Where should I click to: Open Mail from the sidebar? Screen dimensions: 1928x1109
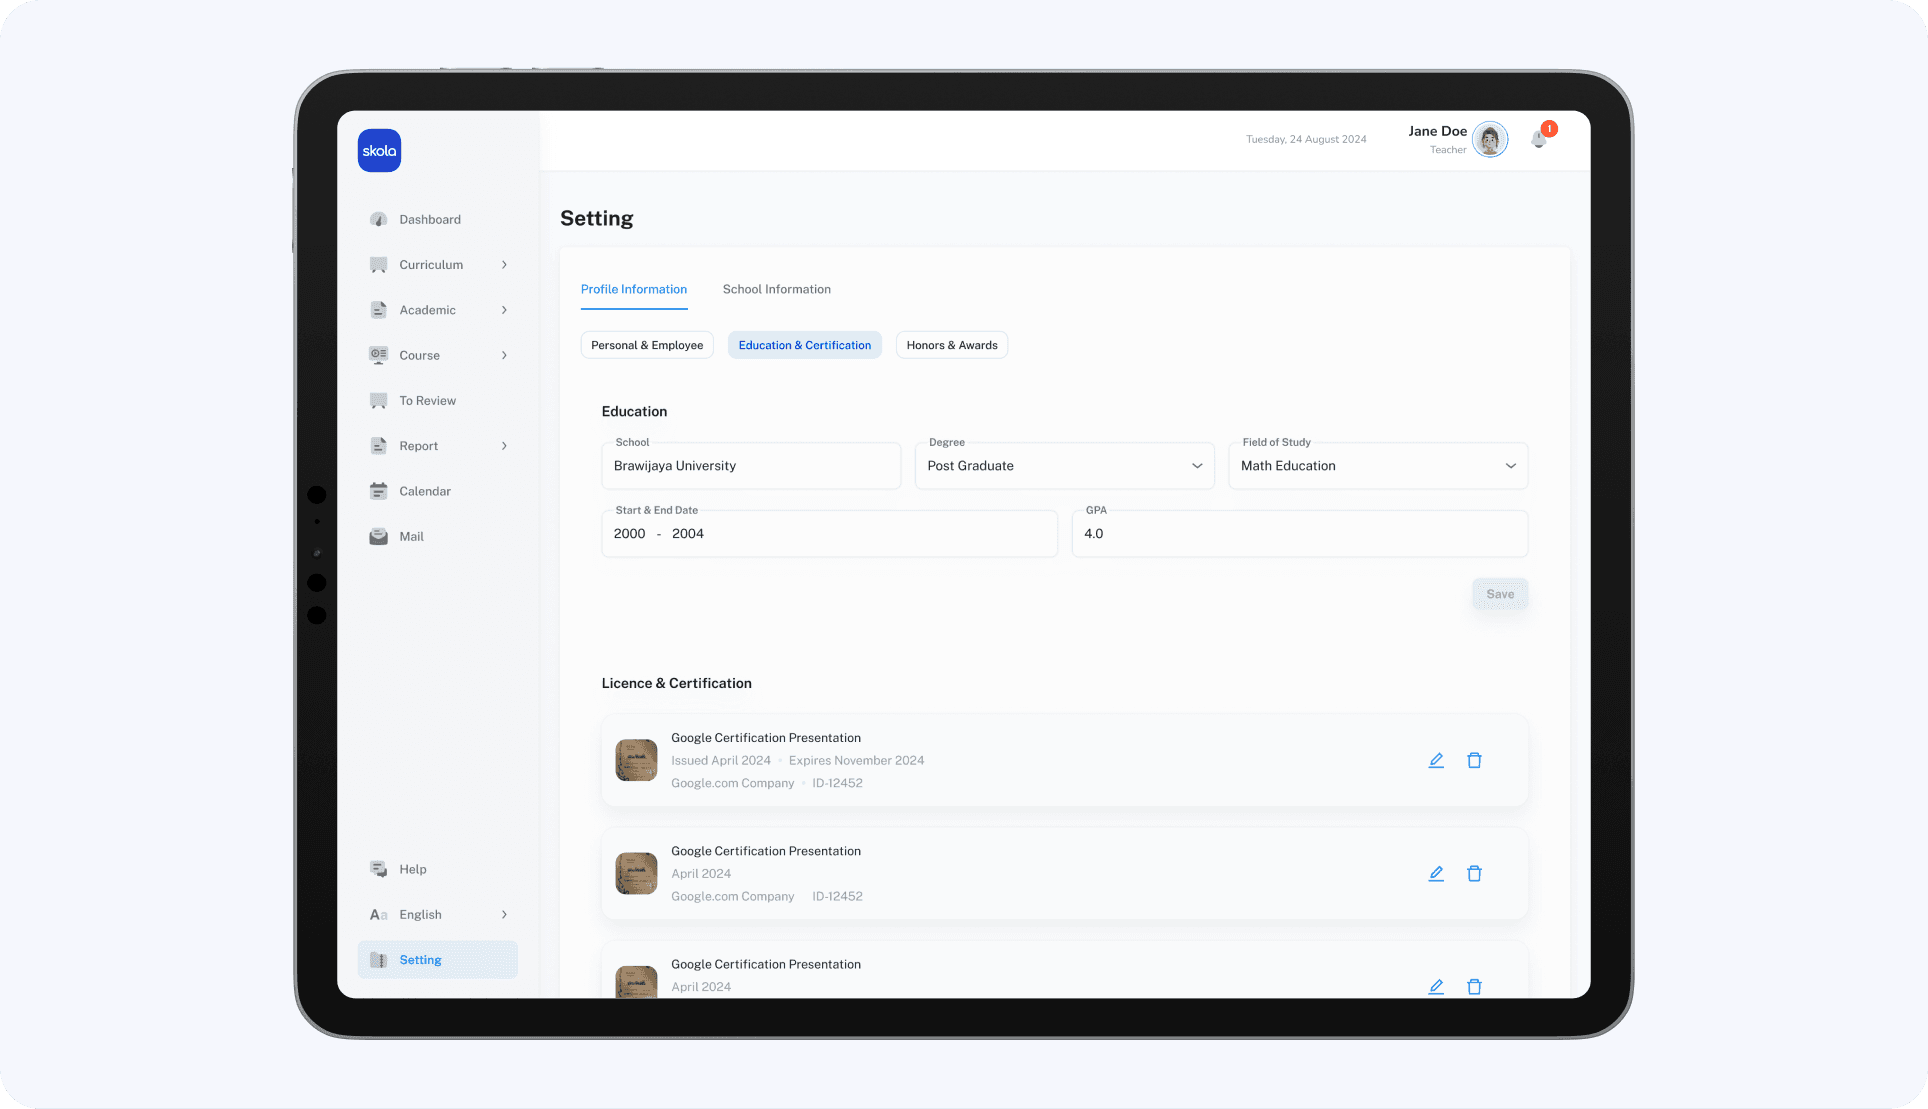tap(411, 536)
